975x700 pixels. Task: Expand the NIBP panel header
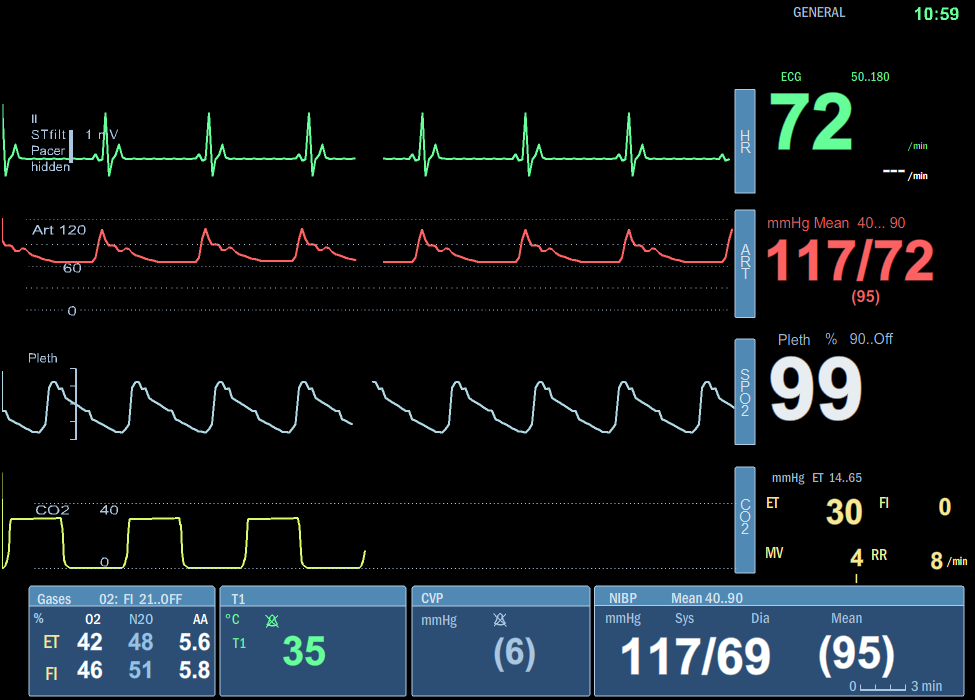pos(784,597)
